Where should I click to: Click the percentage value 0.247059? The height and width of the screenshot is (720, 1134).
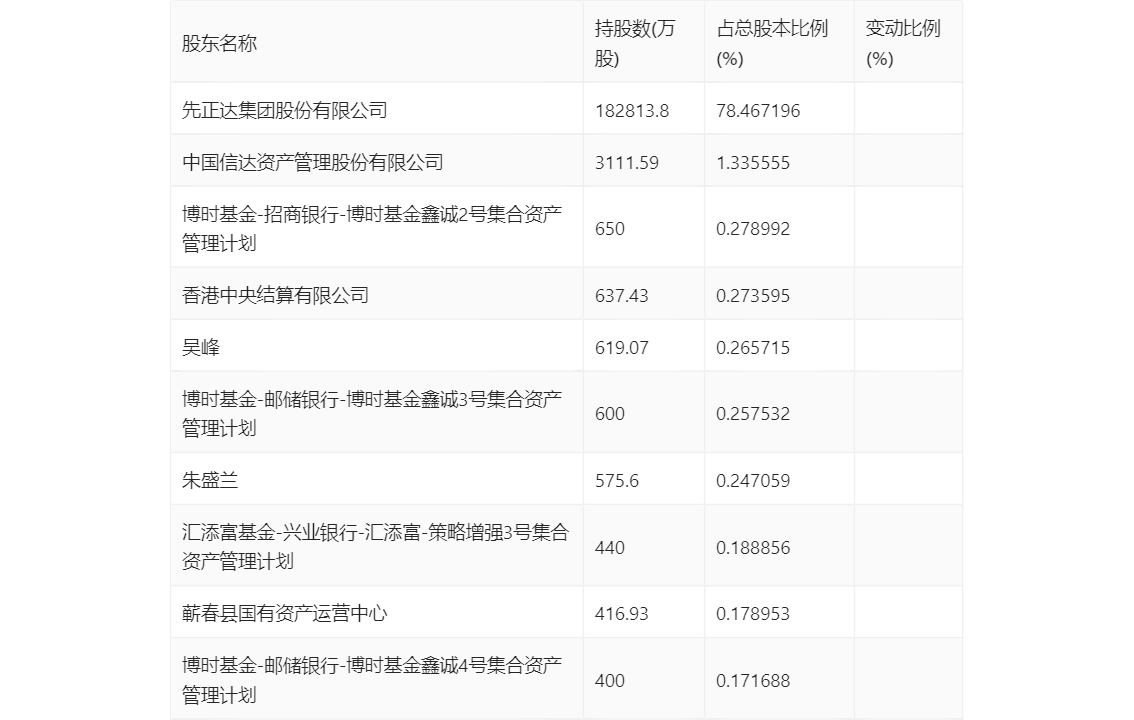[753, 481]
